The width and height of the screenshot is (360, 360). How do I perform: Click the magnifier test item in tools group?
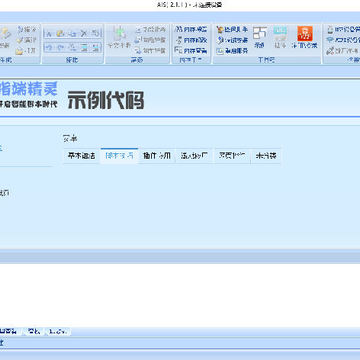click(232, 40)
